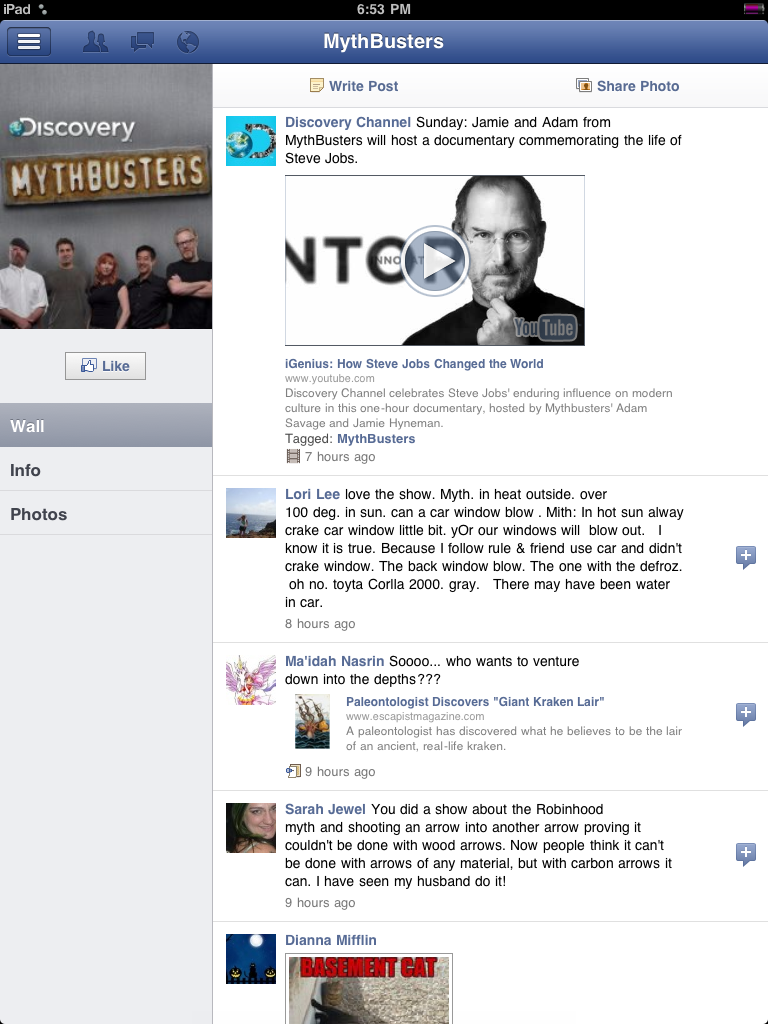768x1024 pixels.
Task: Switch to the Photos tab
Action: (x=106, y=514)
